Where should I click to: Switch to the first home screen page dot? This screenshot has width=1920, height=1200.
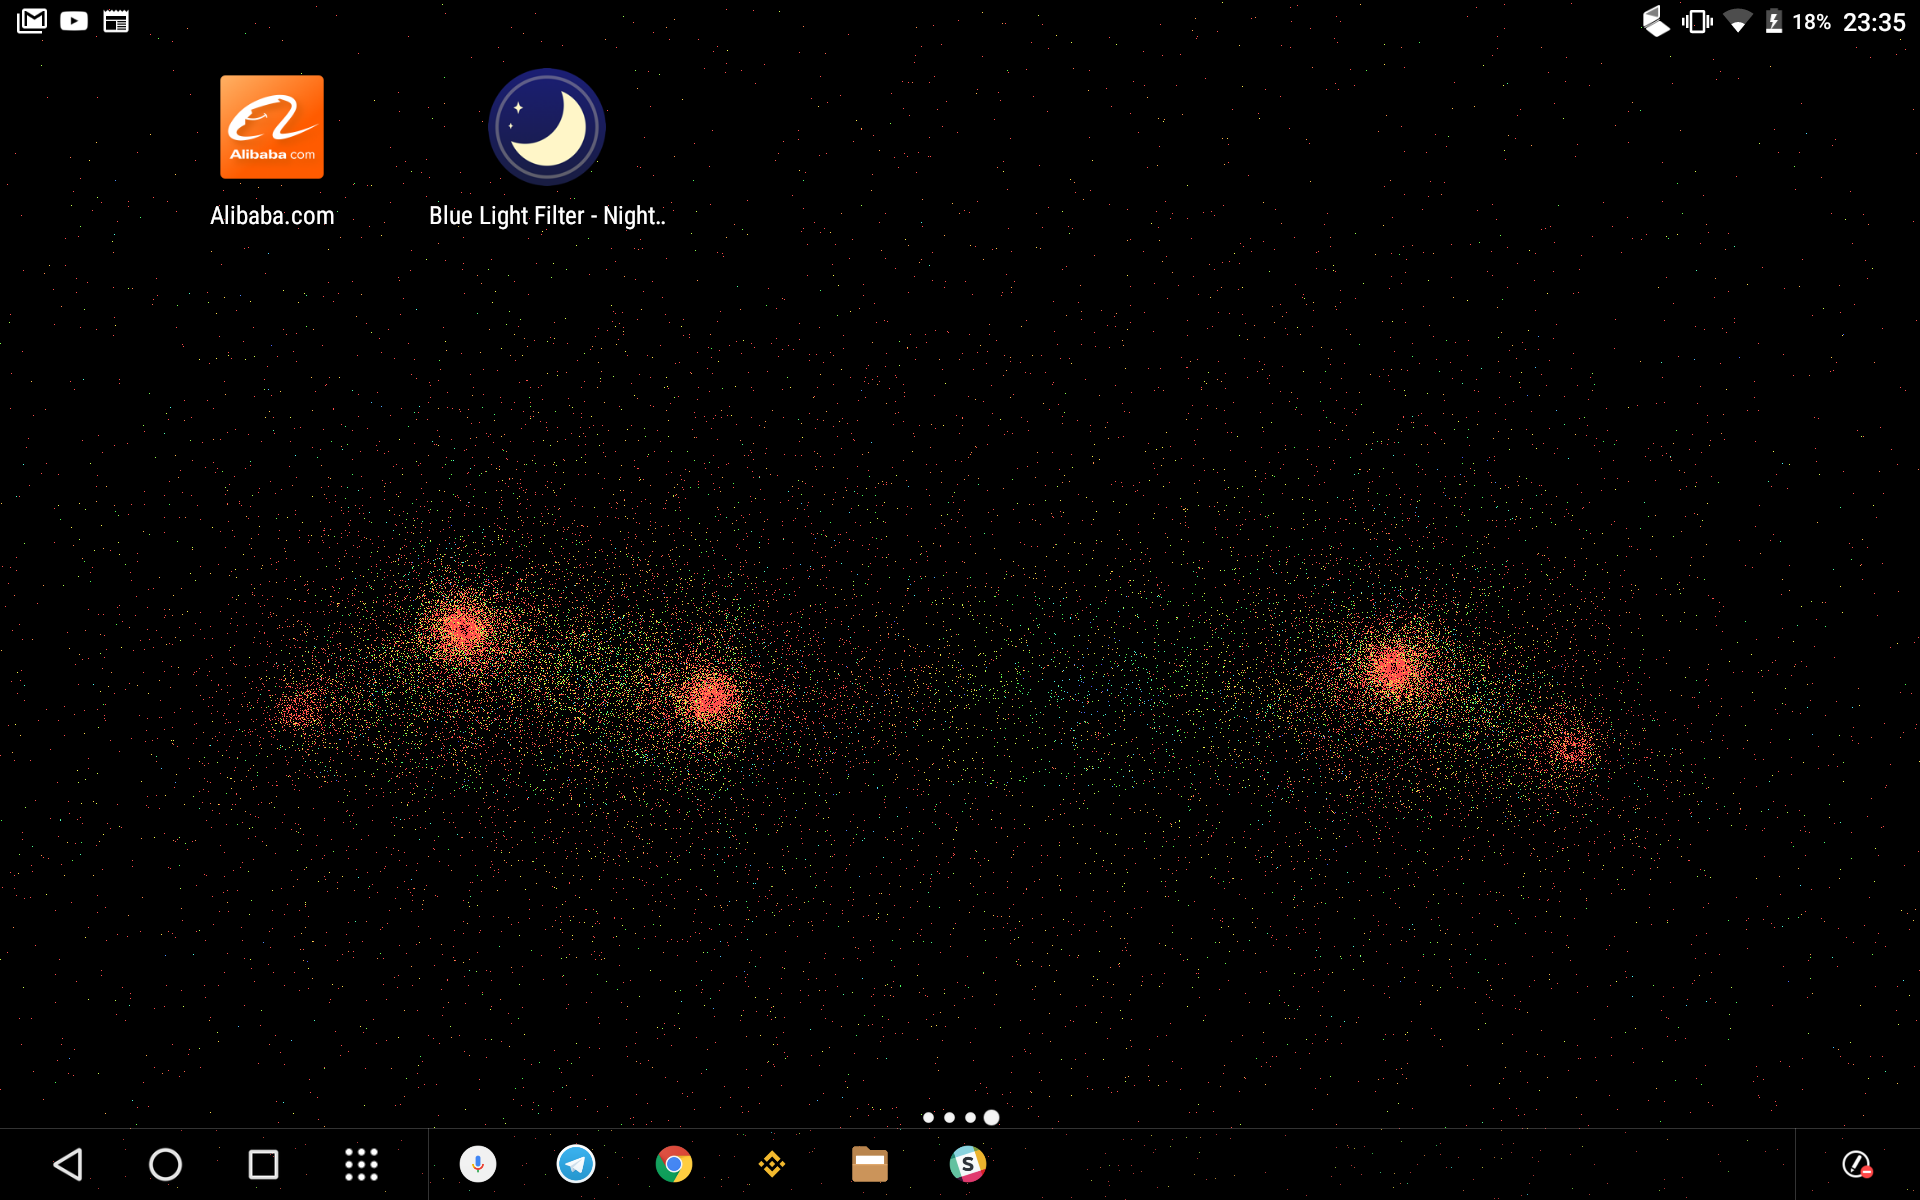click(x=928, y=1117)
